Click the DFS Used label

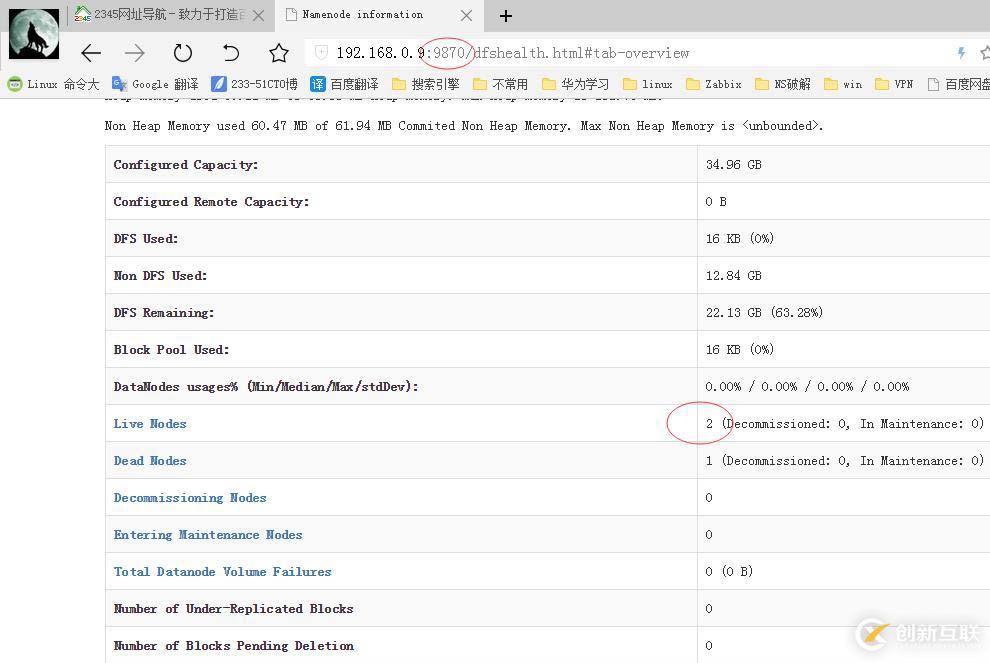pos(146,239)
